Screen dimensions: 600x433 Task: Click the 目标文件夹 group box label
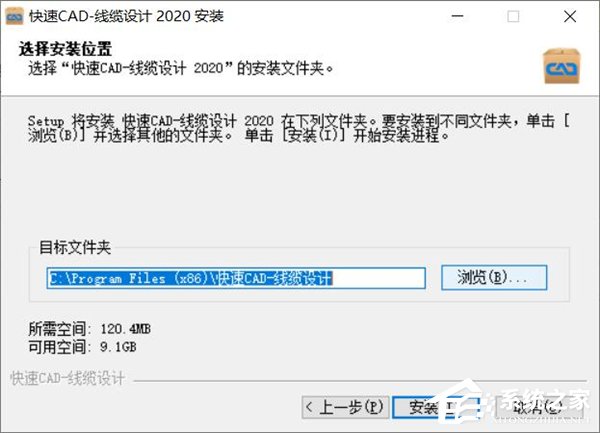(75, 247)
